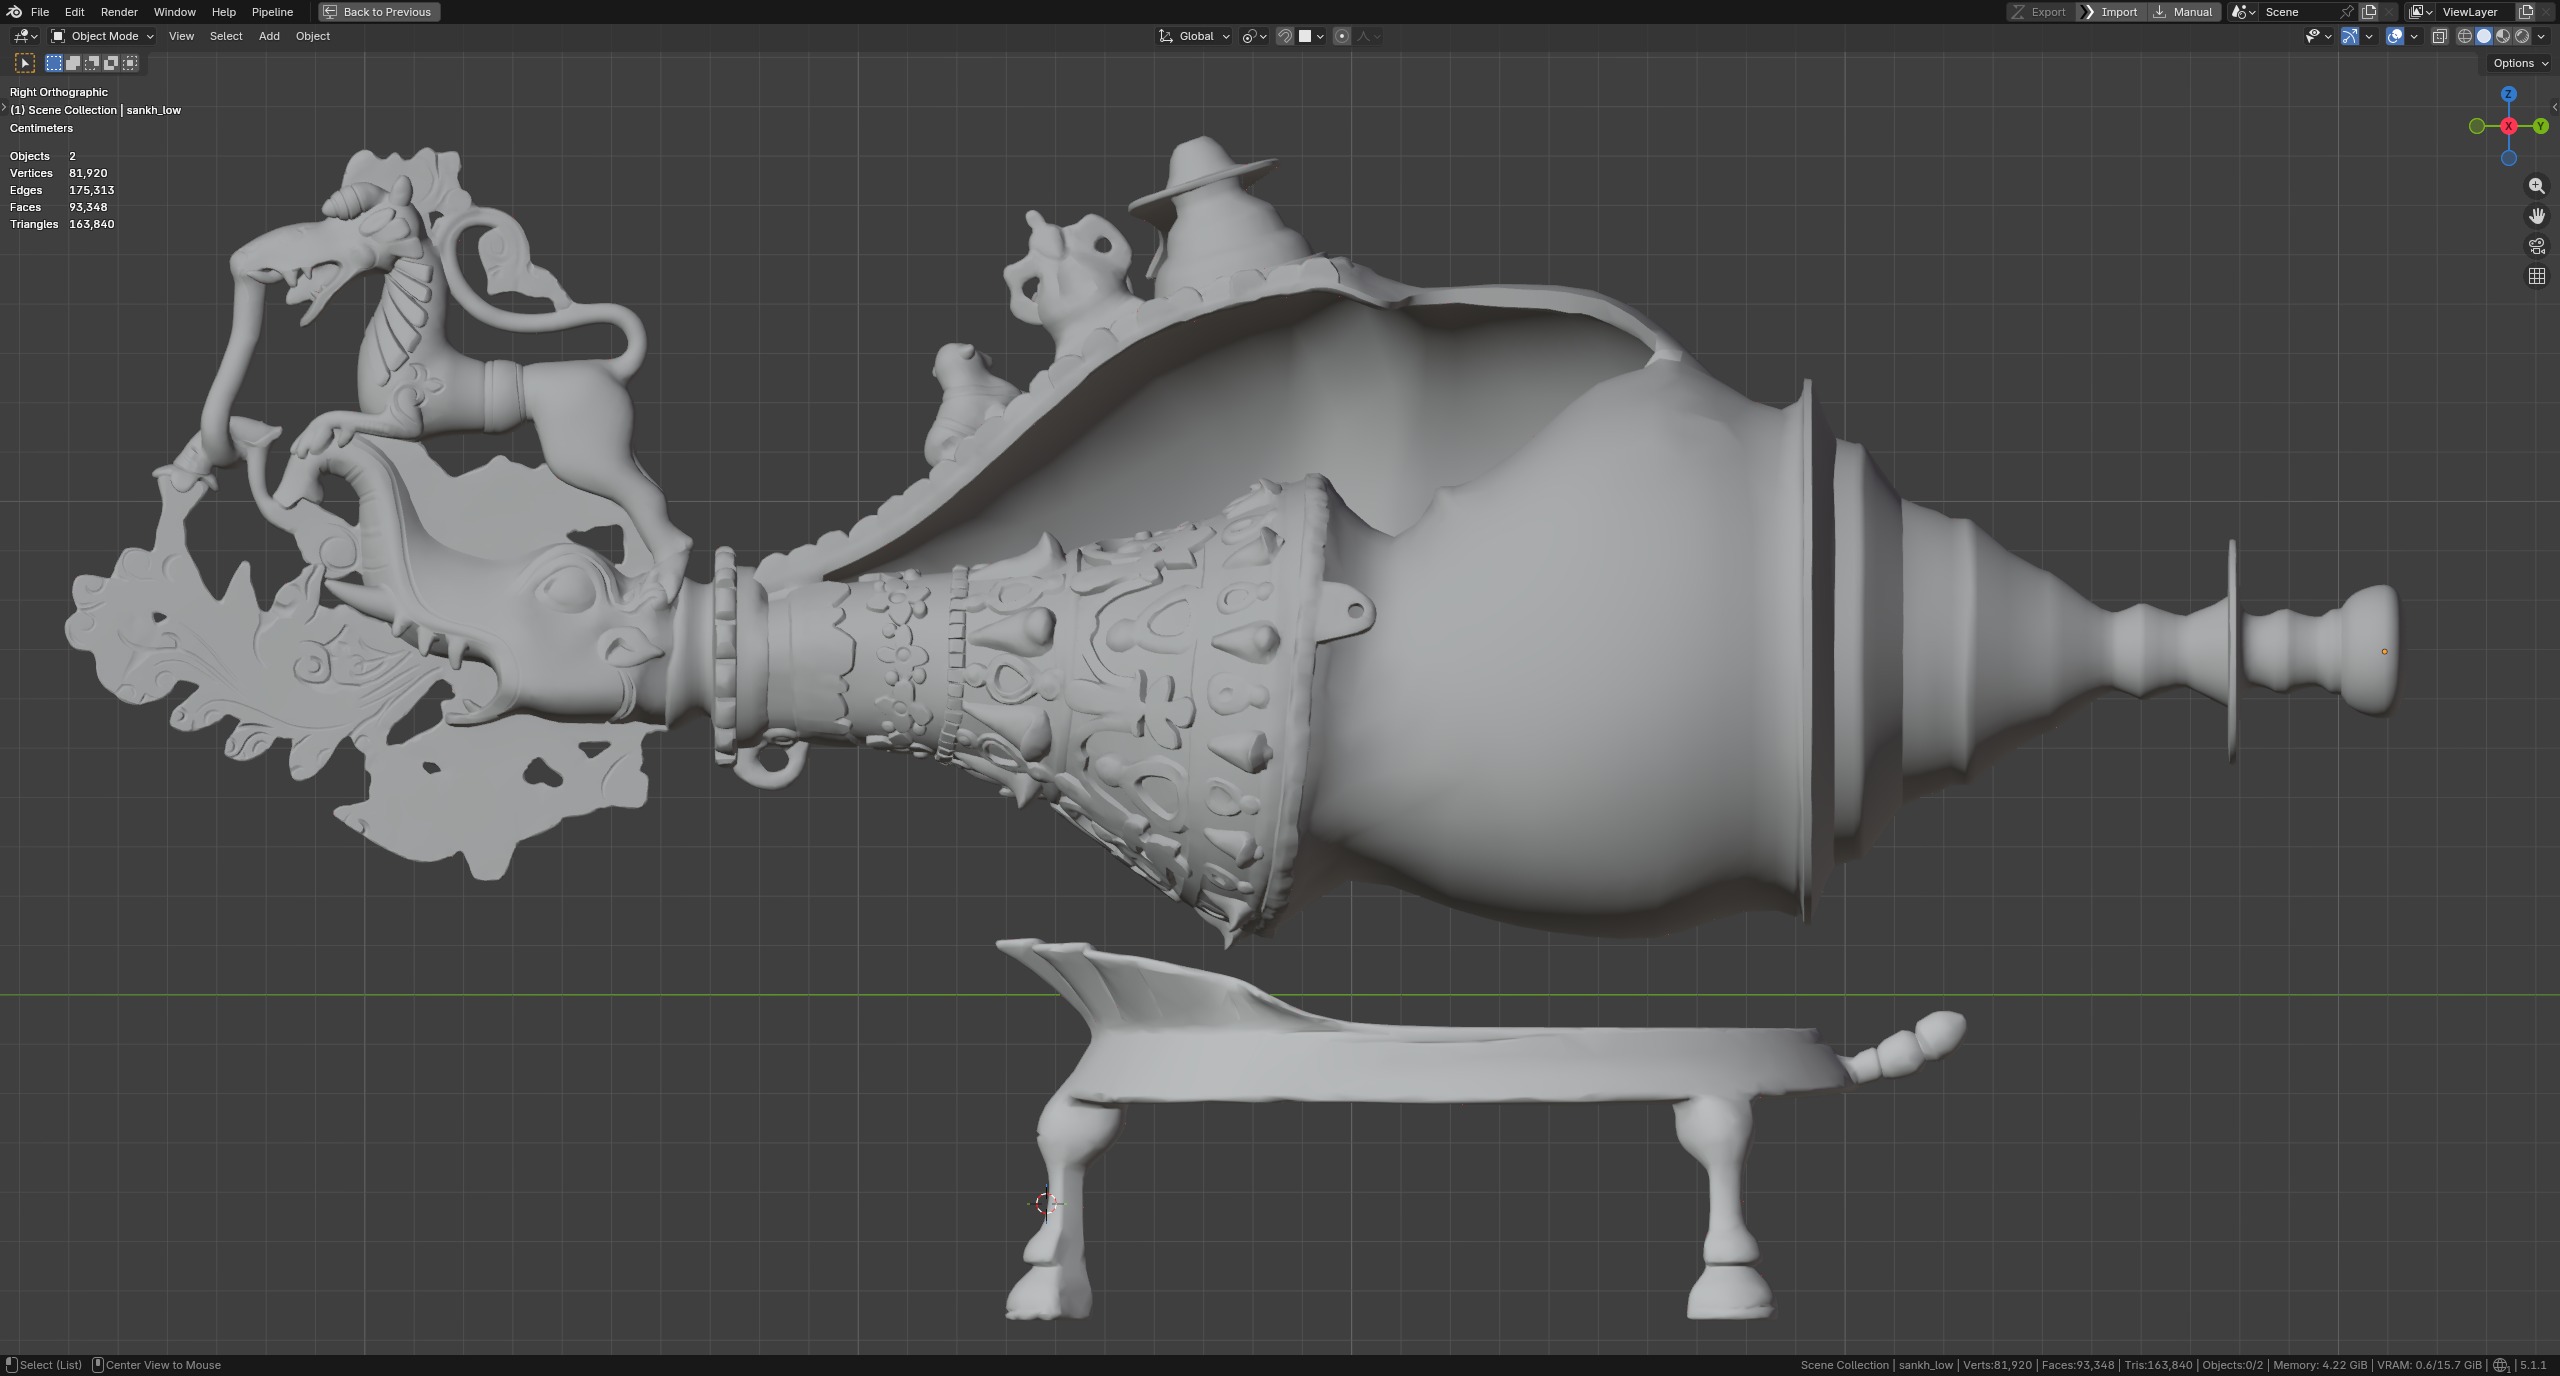Expand the snapping options dropdown

pos(1312,36)
